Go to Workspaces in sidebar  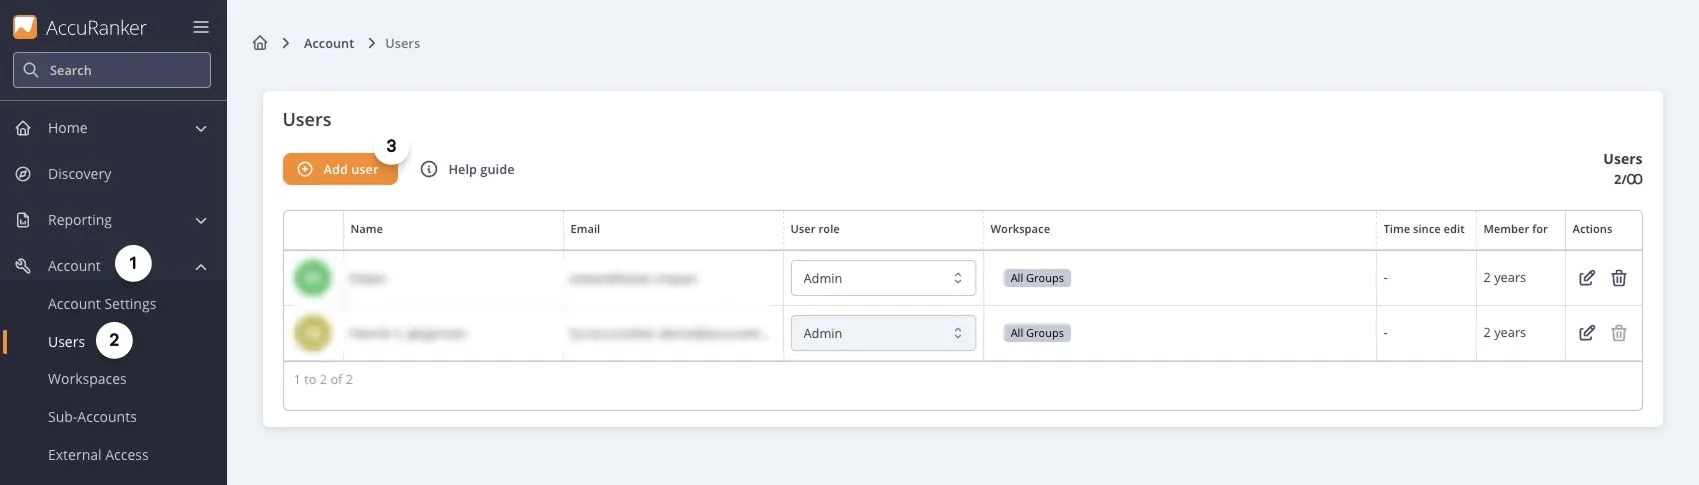tap(87, 379)
